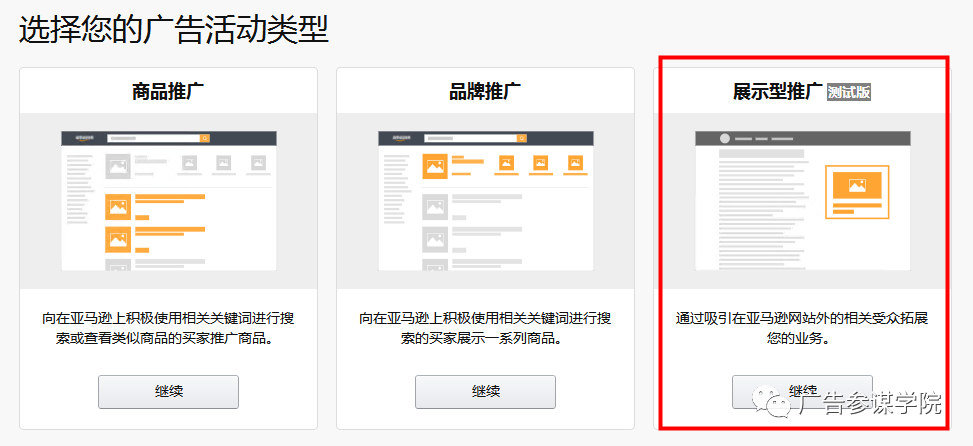Viewport: 973px width, 446px height.
Task: Click the 商品推广 description text
Action: point(168,329)
